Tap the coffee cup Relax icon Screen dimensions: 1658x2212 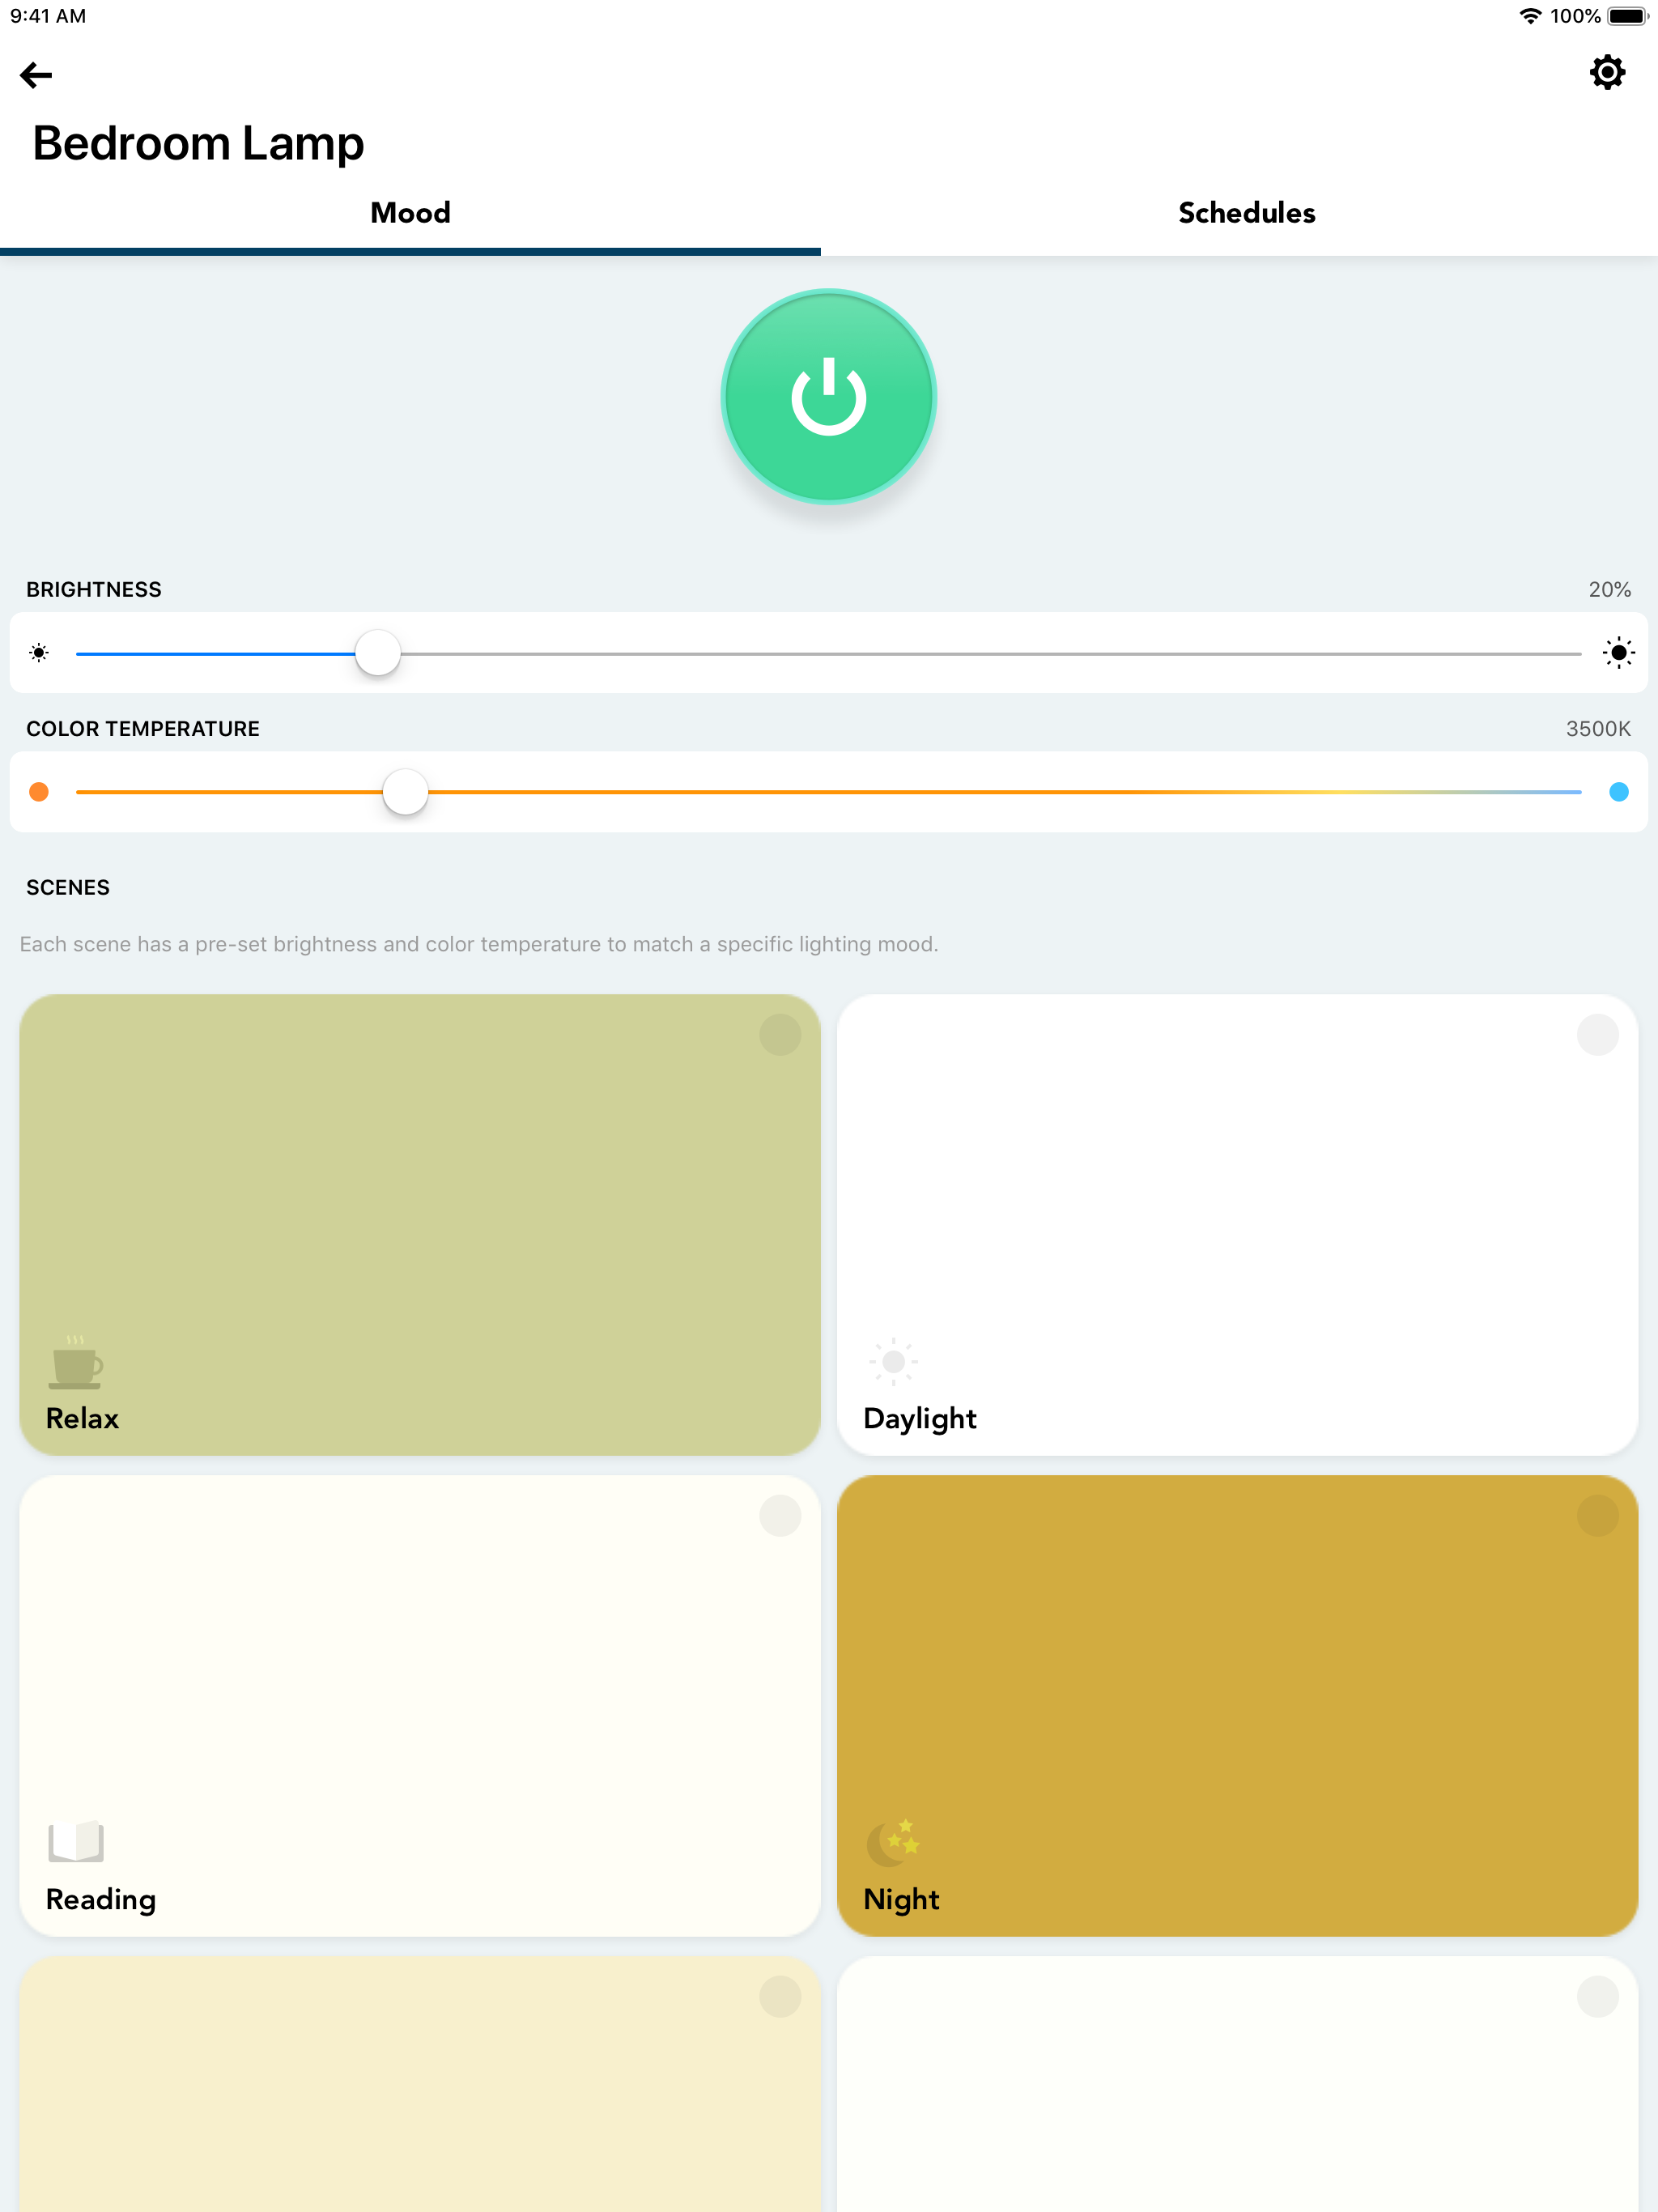click(x=75, y=1363)
